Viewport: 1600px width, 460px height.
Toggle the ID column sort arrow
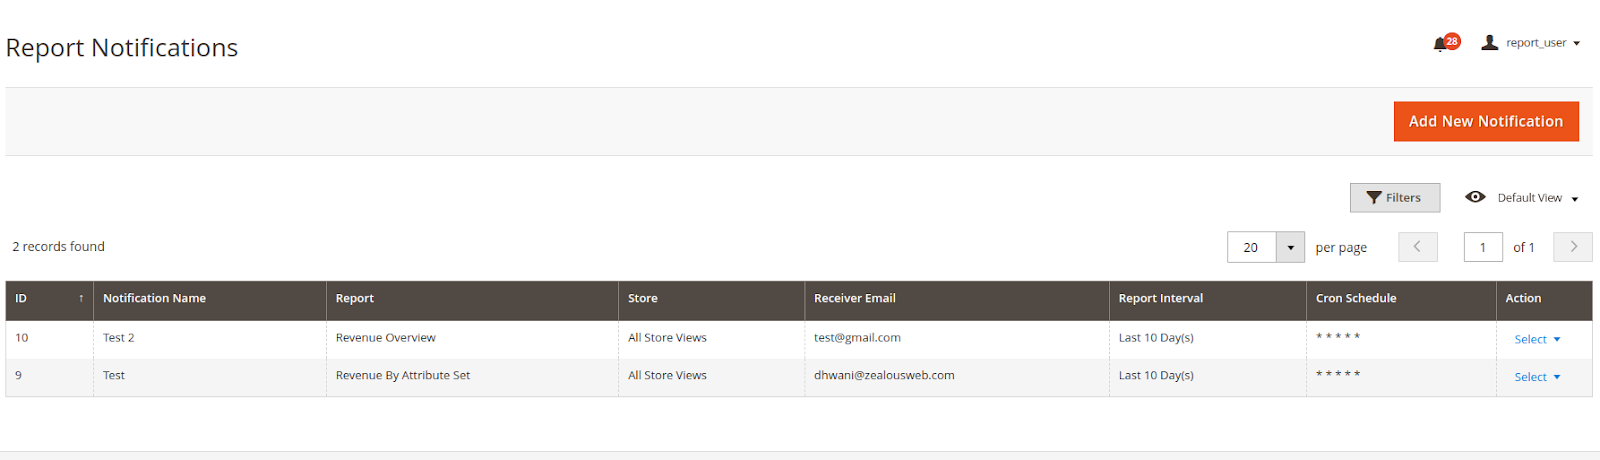point(81,299)
